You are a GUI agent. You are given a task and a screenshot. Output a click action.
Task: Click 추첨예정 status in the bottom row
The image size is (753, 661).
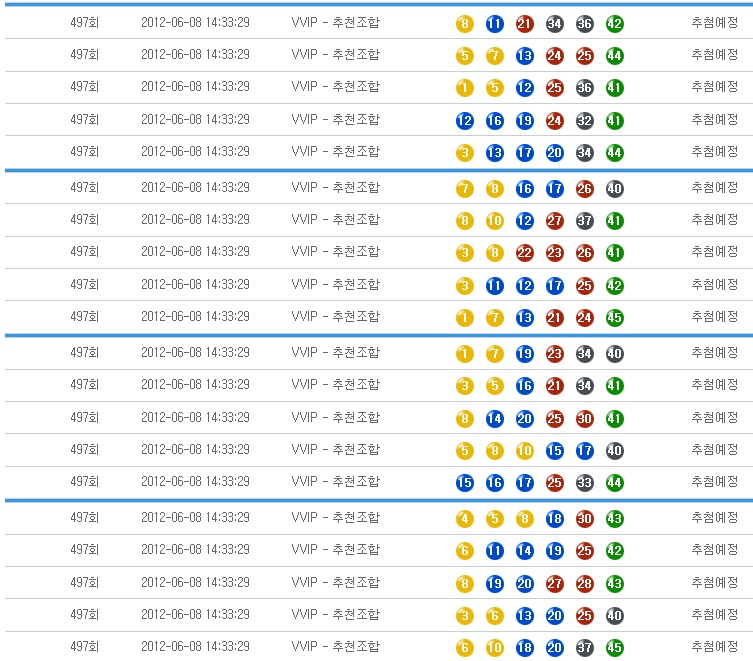click(714, 647)
